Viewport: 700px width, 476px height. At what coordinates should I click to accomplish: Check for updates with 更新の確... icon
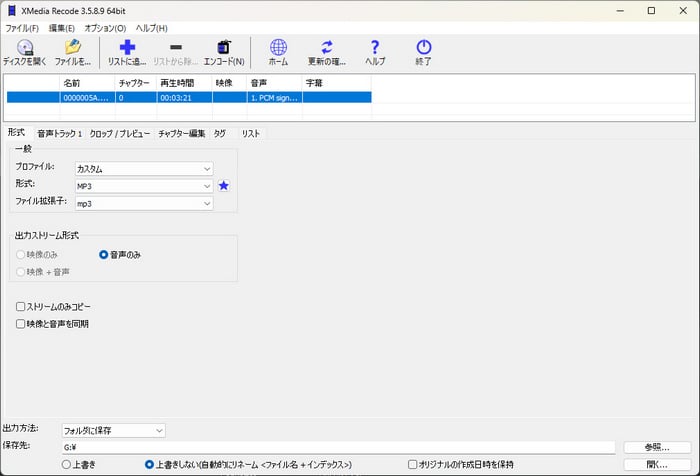pyautogui.click(x=327, y=53)
